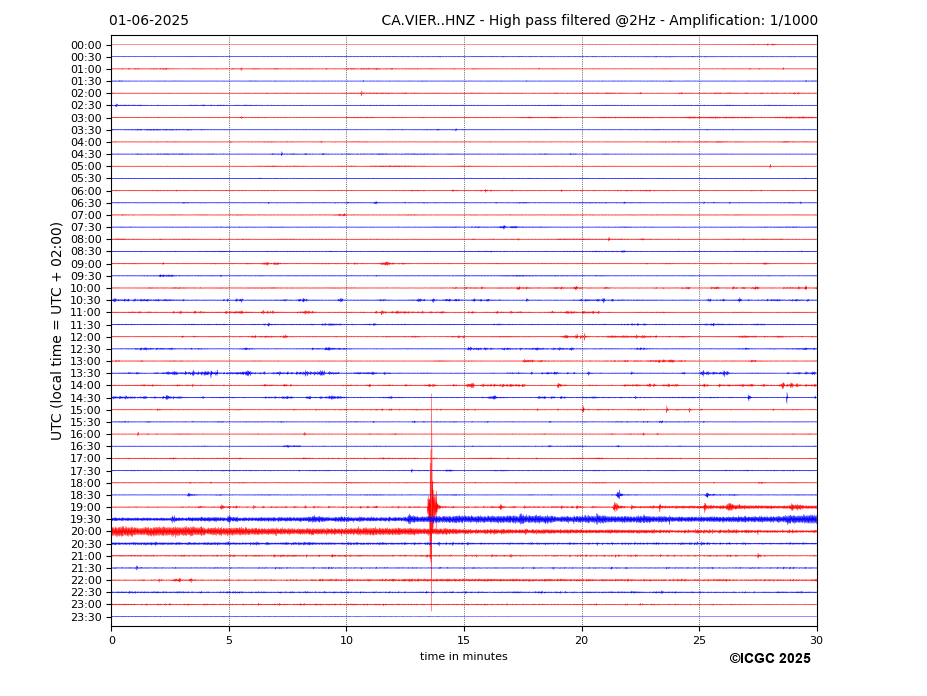Select the 13:30 time row label

tap(86, 374)
